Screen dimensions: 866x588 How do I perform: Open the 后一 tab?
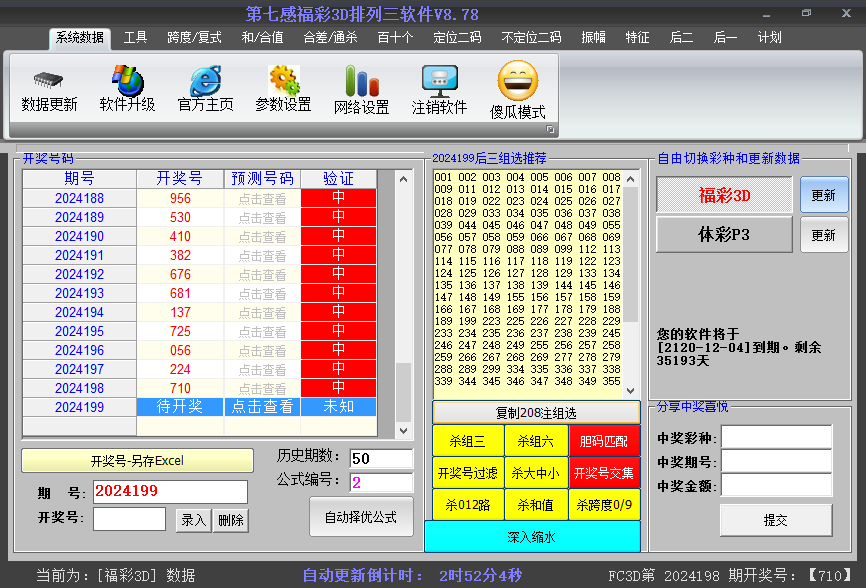(725, 38)
